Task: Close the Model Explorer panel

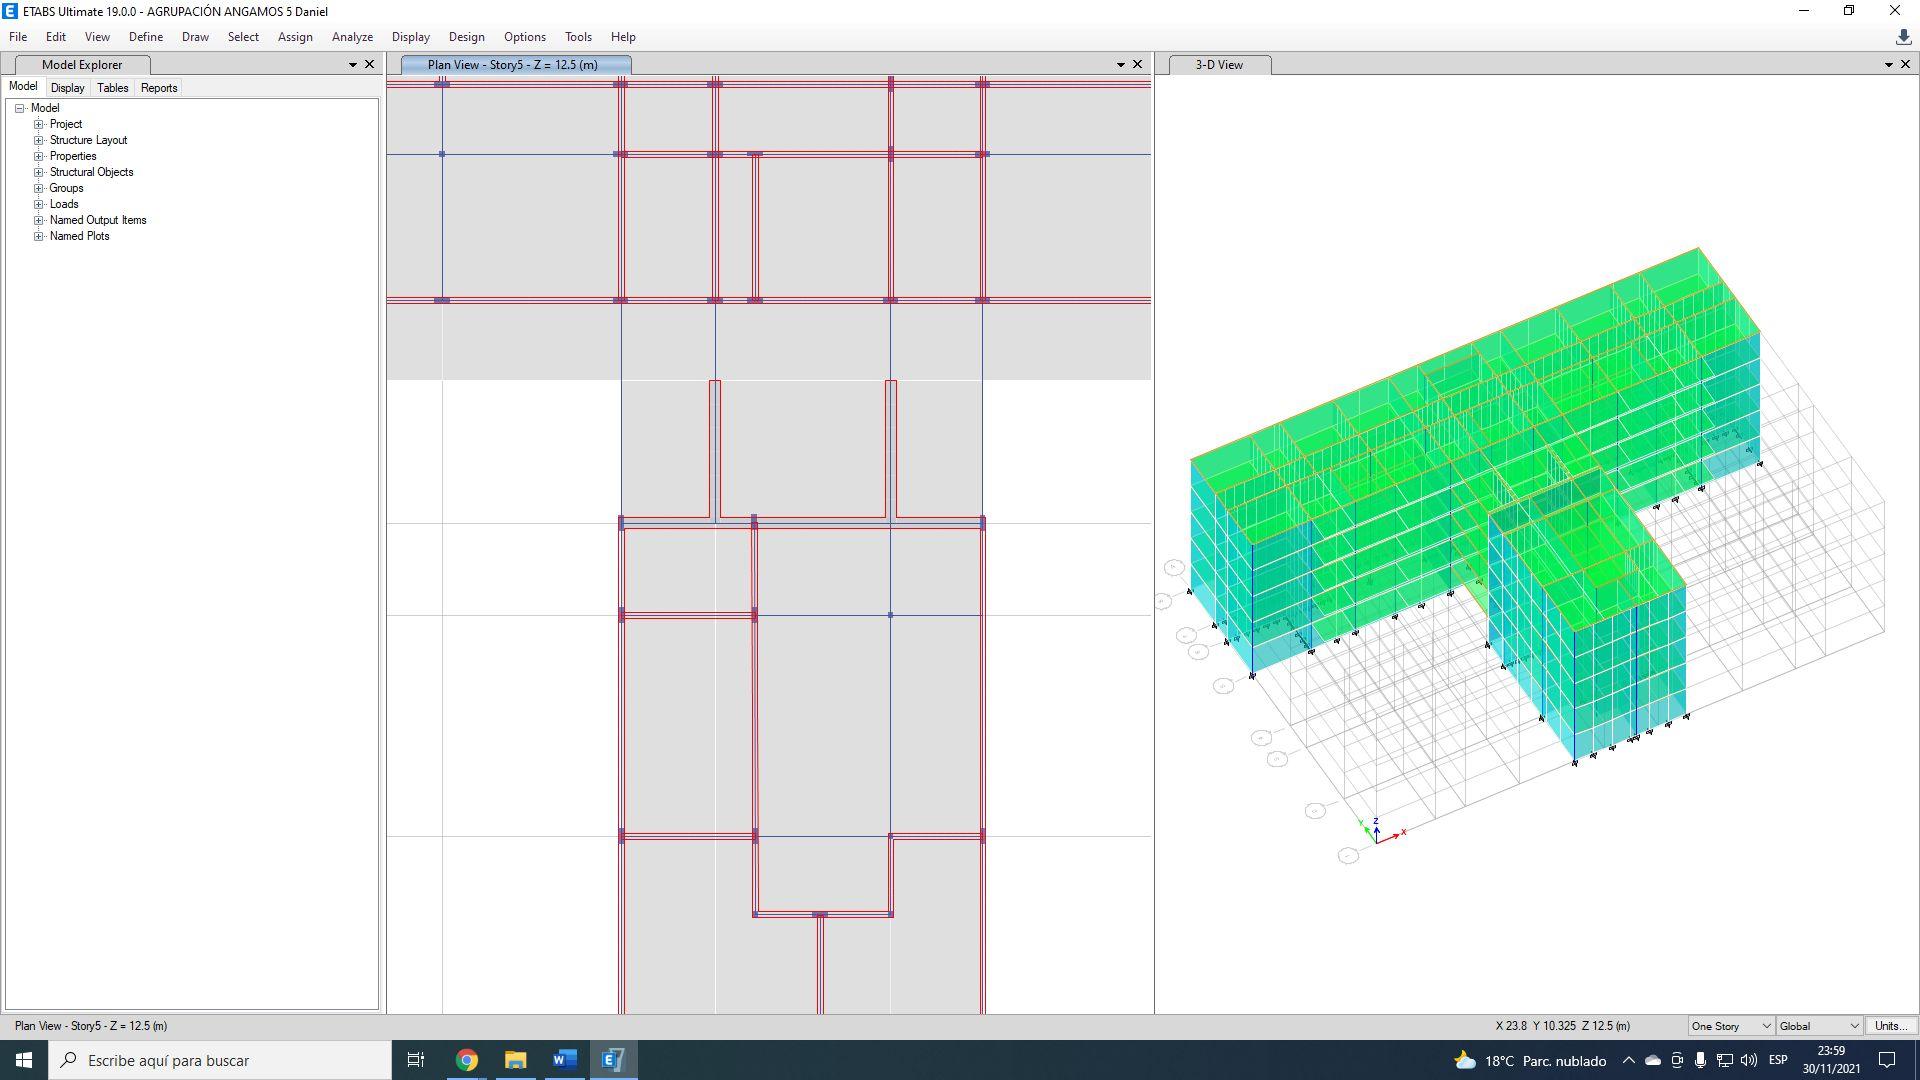Action: (x=369, y=64)
